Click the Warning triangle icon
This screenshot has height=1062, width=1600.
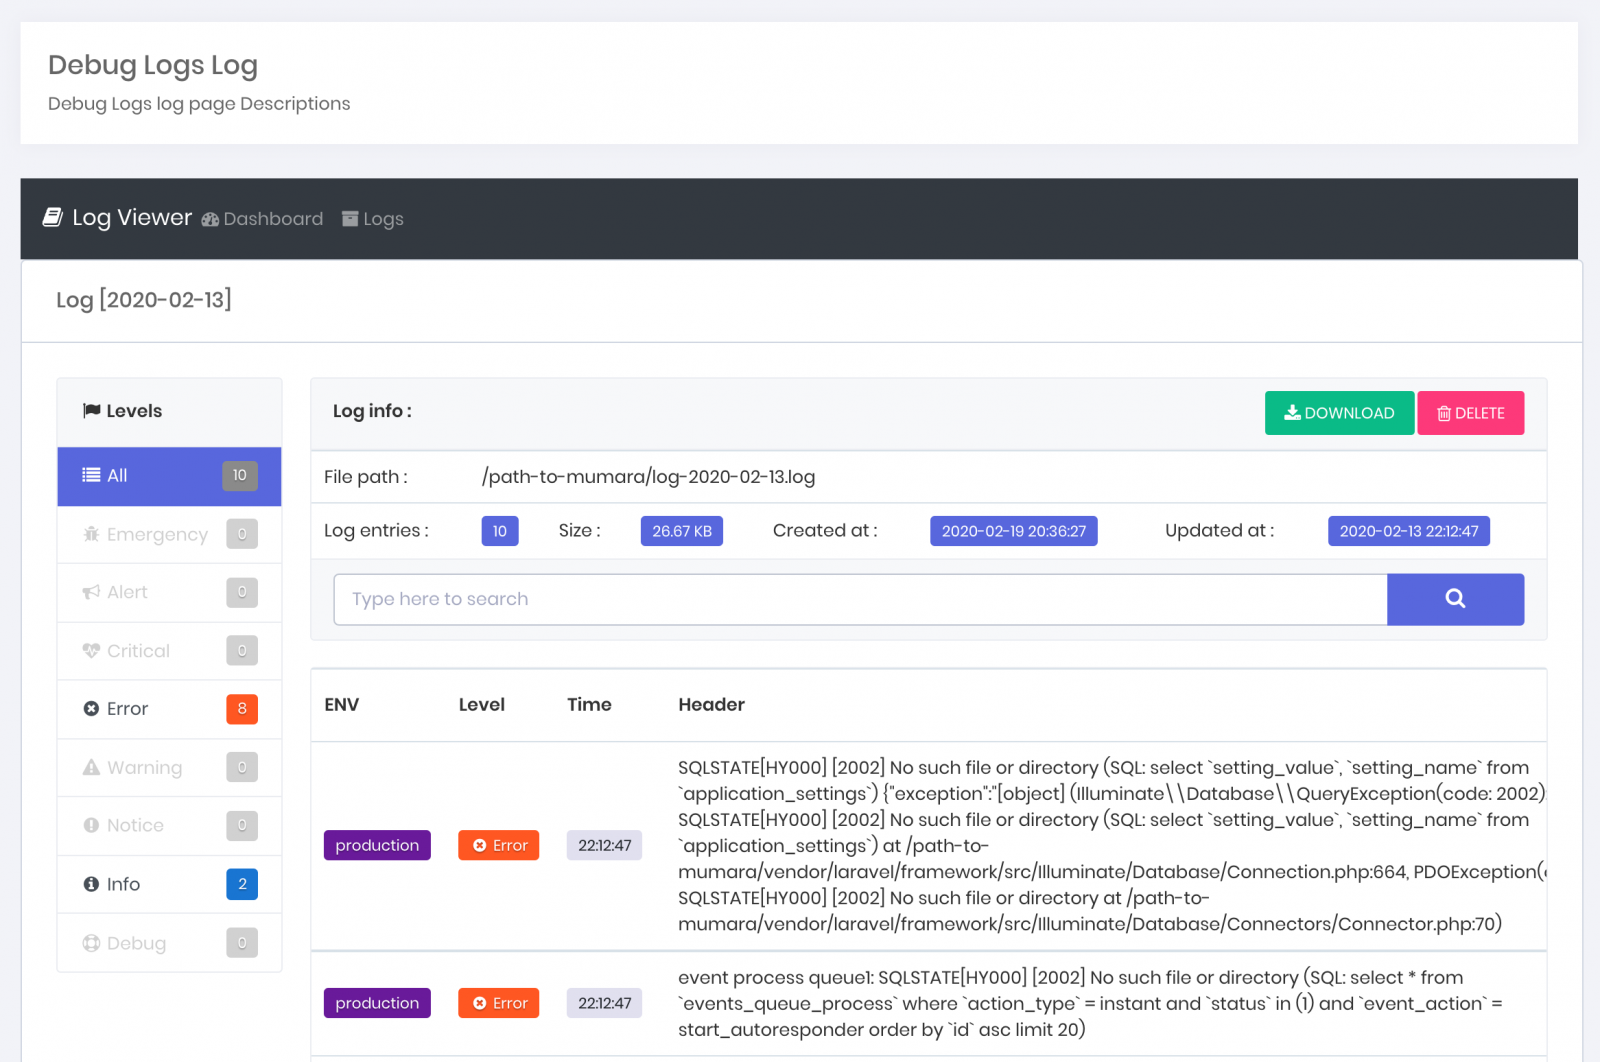(x=91, y=768)
